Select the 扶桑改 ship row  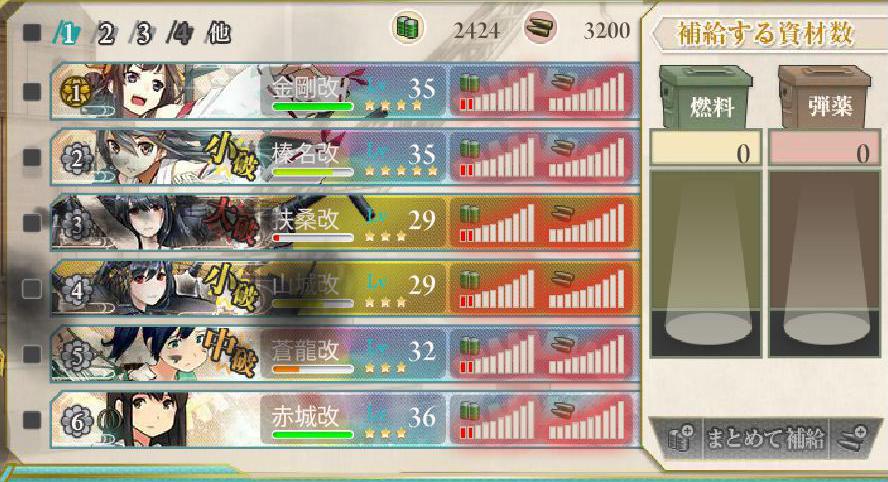pyautogui.click(x=345, y=223)
